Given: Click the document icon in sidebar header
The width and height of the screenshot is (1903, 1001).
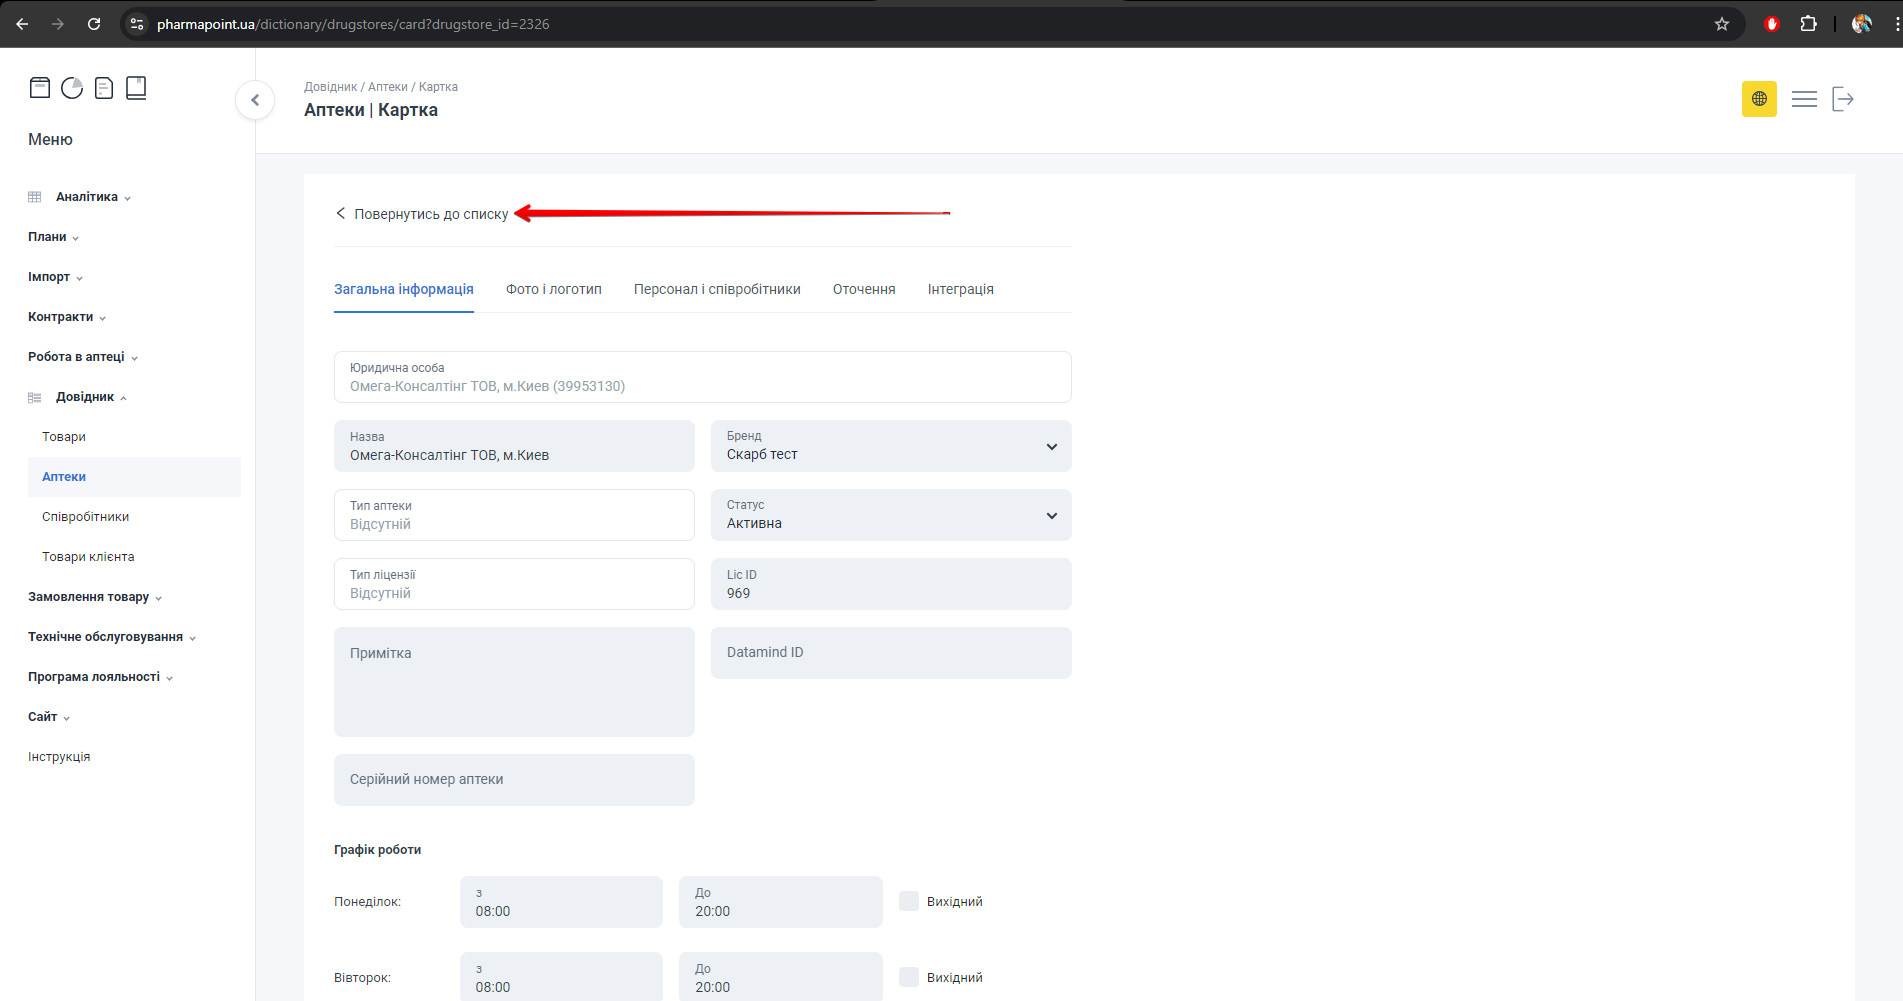Looking at the screenshot, I should point(104,88).
